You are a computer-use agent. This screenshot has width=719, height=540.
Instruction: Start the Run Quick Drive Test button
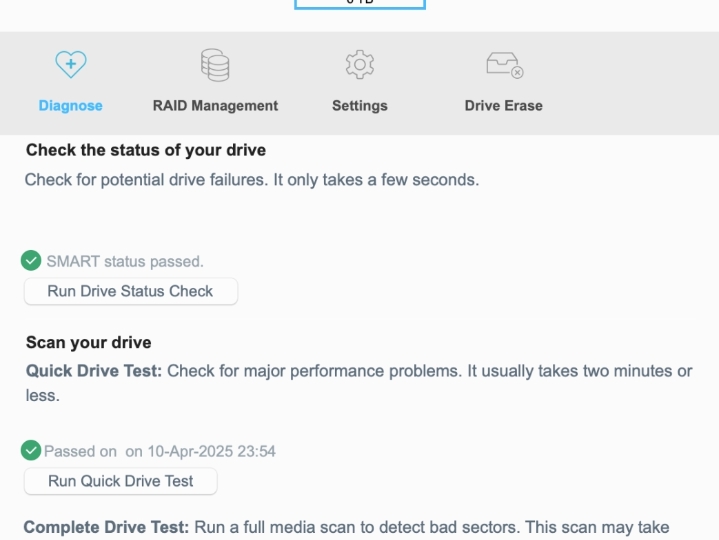121,481
